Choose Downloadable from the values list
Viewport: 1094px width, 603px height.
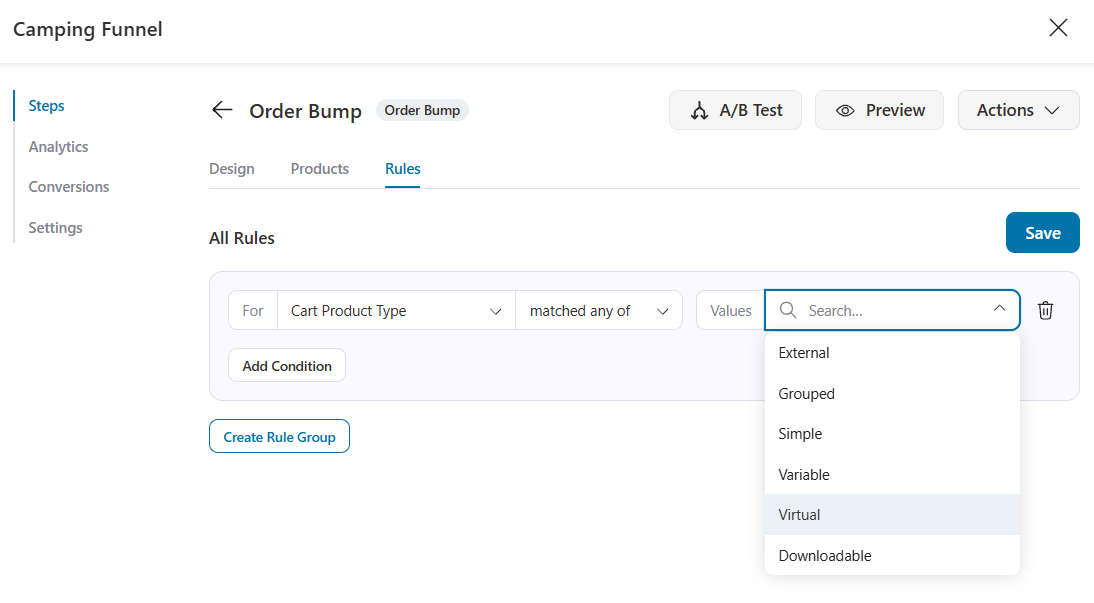pyautogui.click(x=892, y=556)
